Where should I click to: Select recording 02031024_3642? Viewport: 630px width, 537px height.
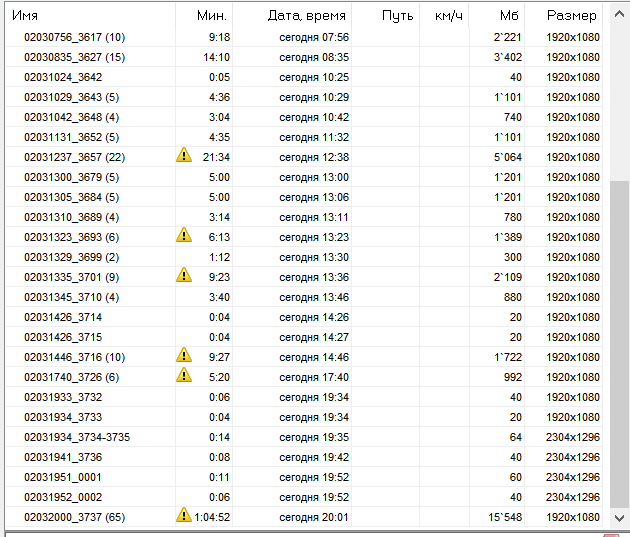(63, 77)
